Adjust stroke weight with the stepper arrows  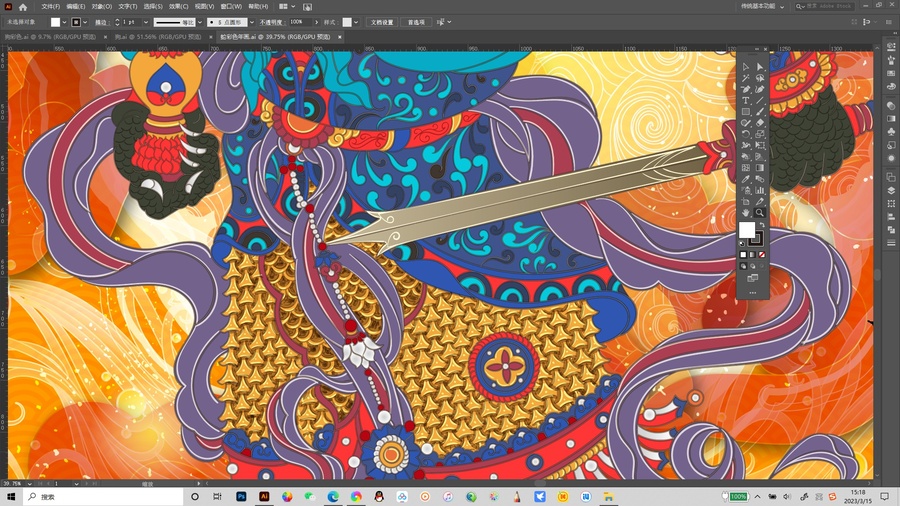[117, 22]
